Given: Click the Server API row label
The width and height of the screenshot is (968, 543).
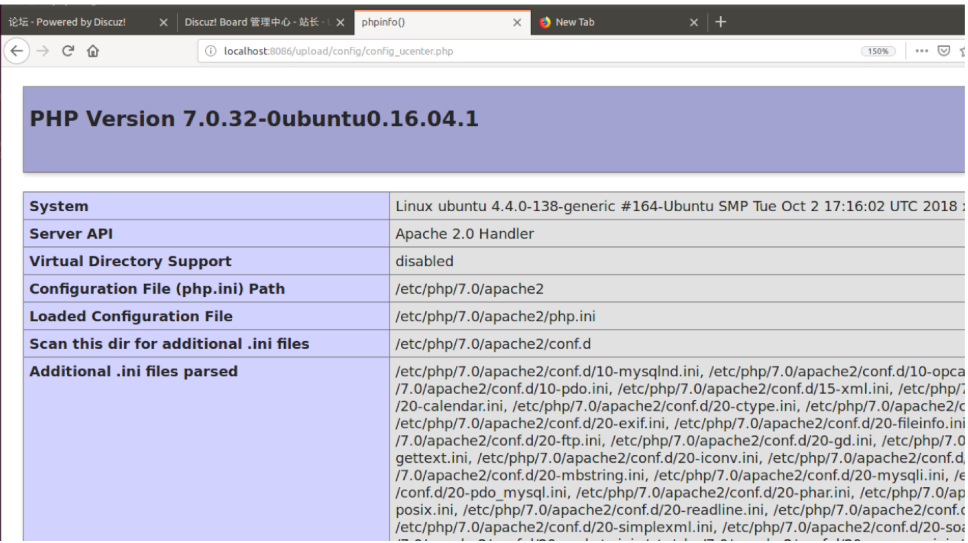Looking at the screenshot, I should click(71, 234).
